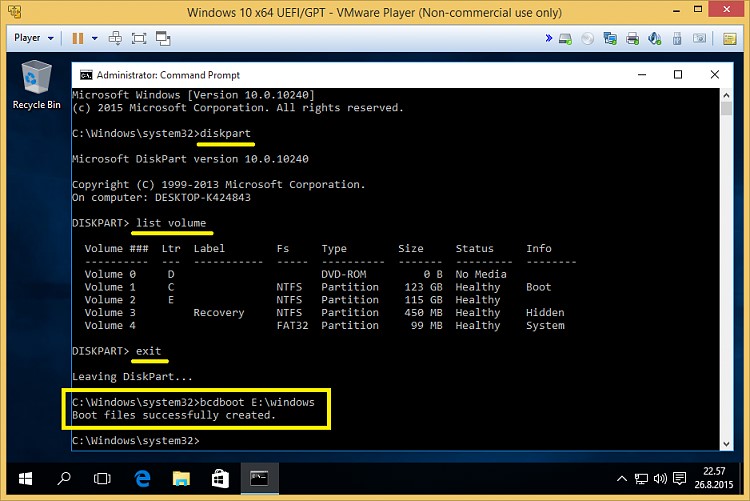Open taskbar Search

pyautogui.click(x=62, y=478)
